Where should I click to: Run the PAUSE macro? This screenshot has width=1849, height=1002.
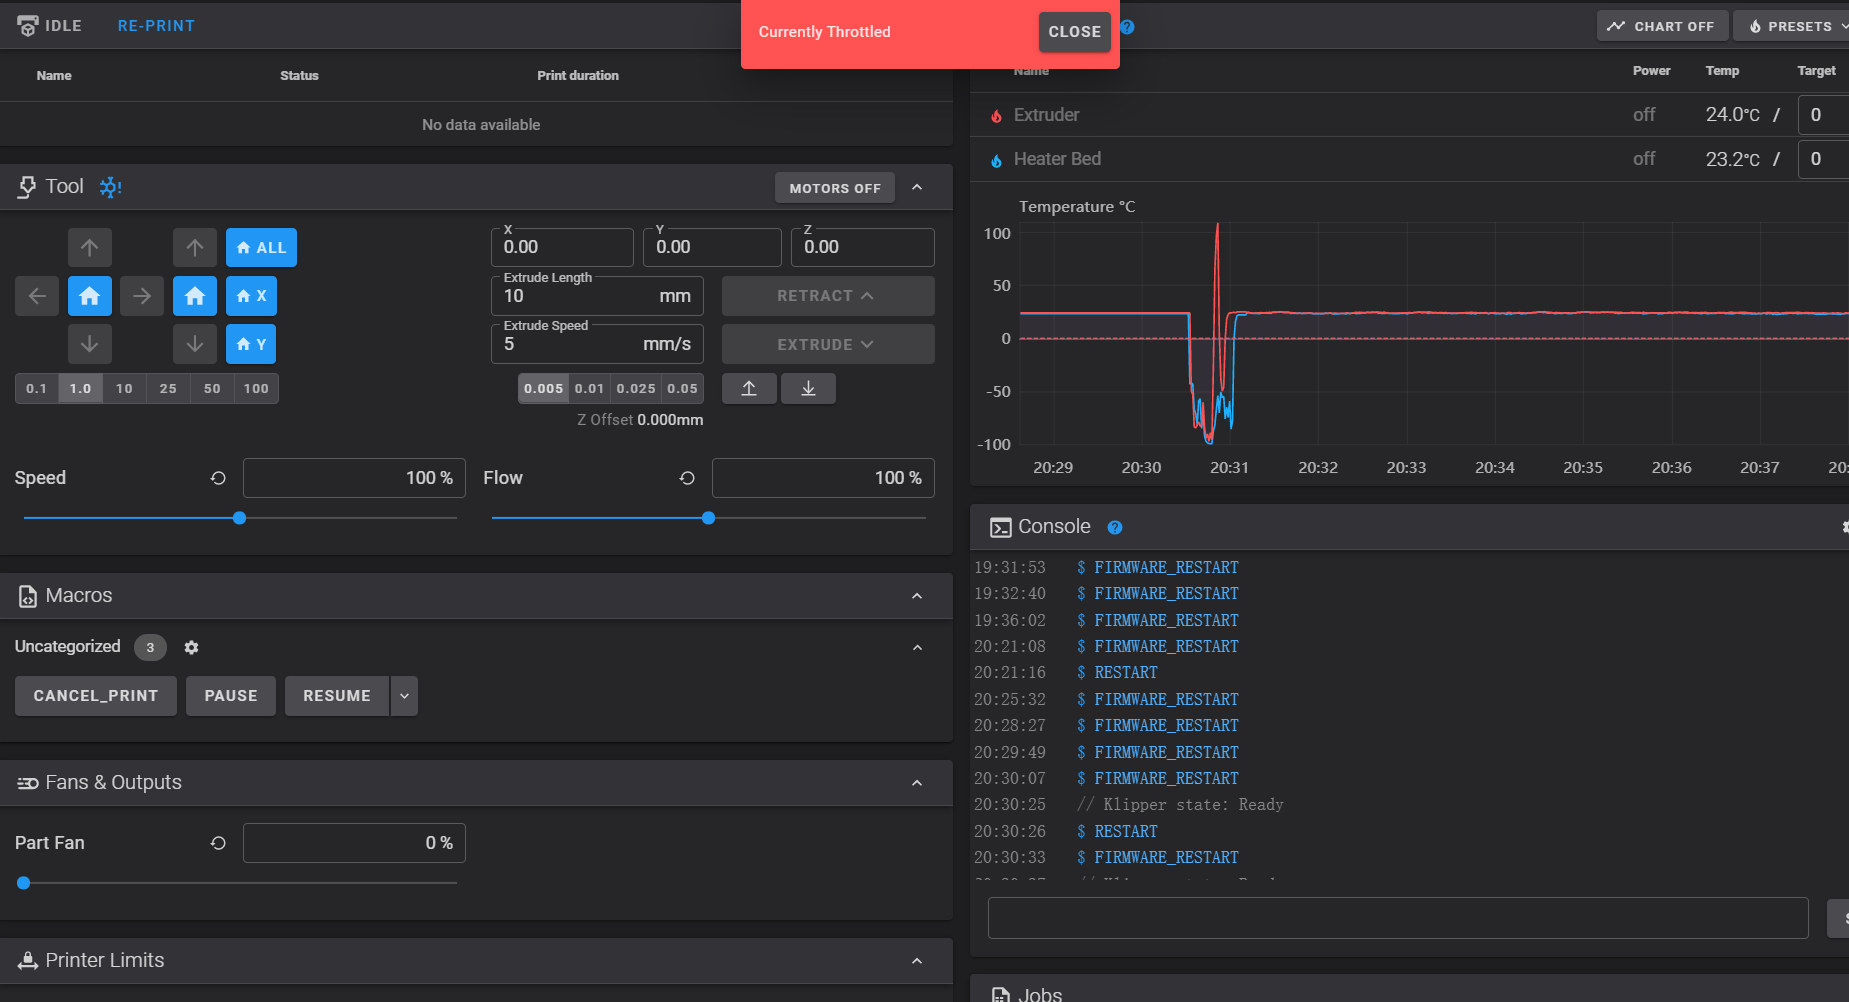(x=231, y=696)
